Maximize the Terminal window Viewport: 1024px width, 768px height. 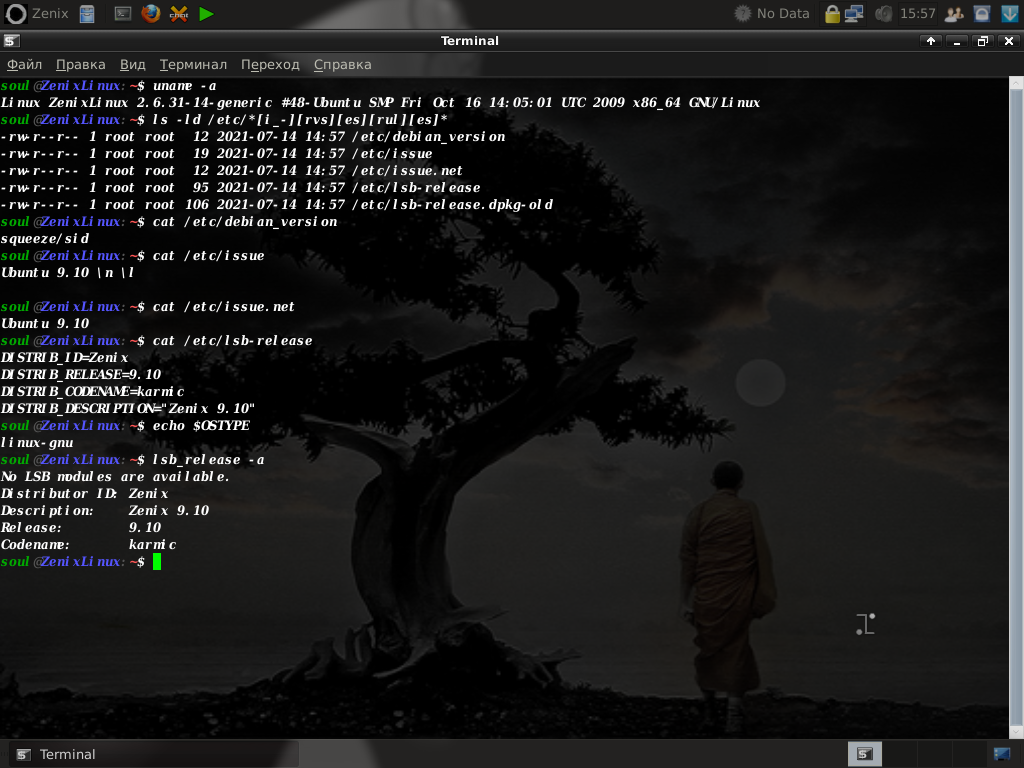point(983,41)
